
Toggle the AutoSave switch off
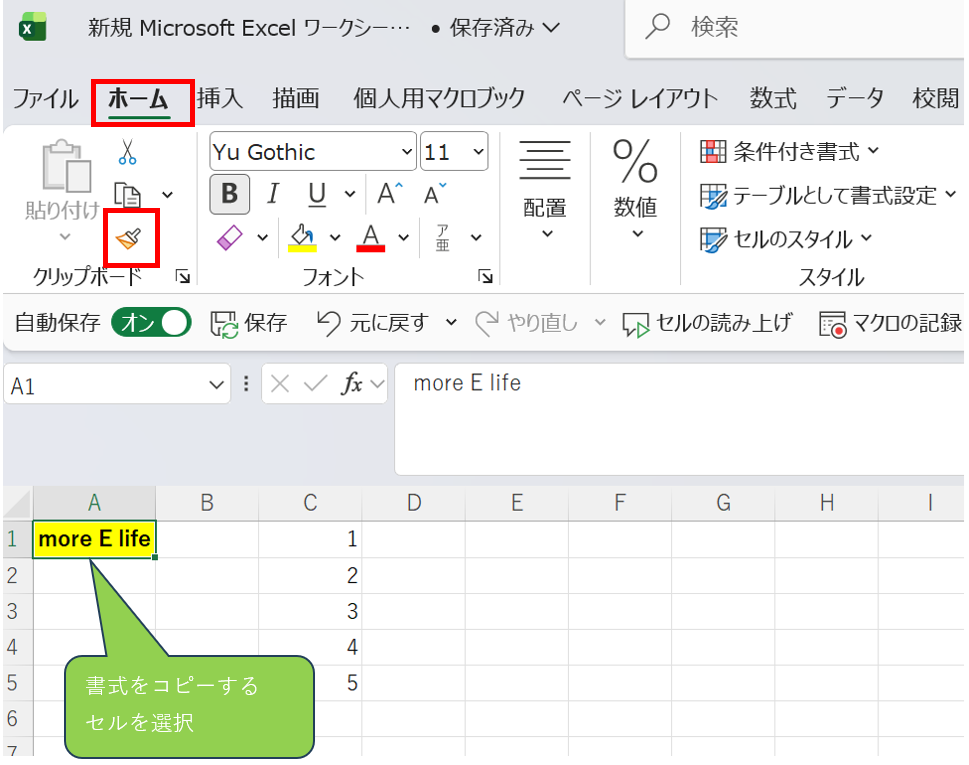(151, 322)
